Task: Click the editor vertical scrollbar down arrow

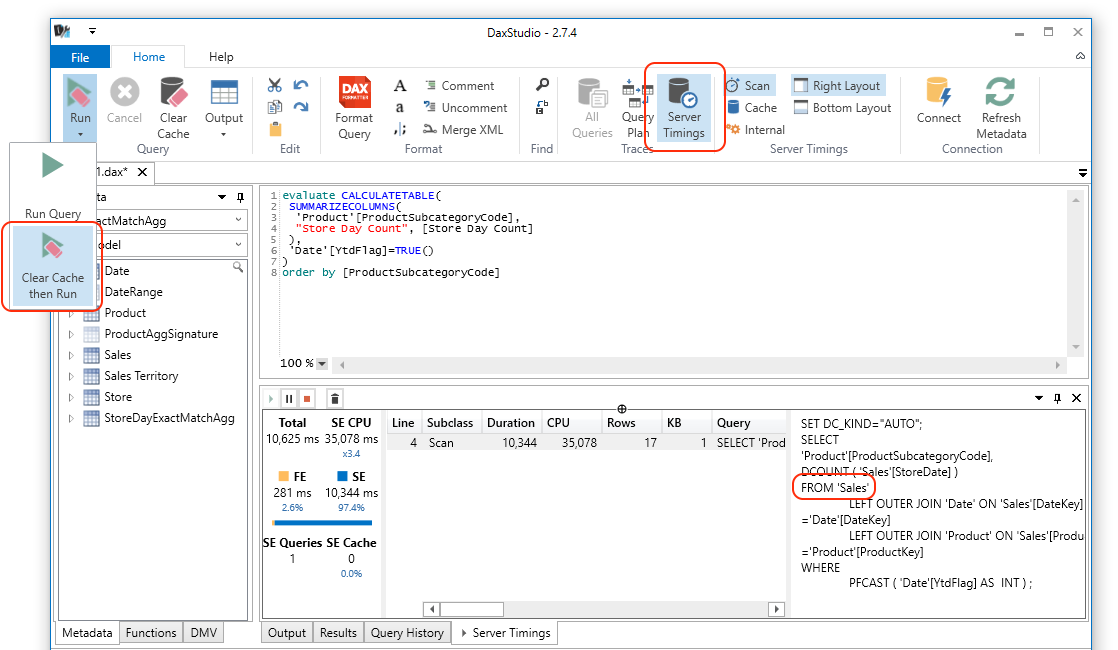Action: [x=1076, y=348]
